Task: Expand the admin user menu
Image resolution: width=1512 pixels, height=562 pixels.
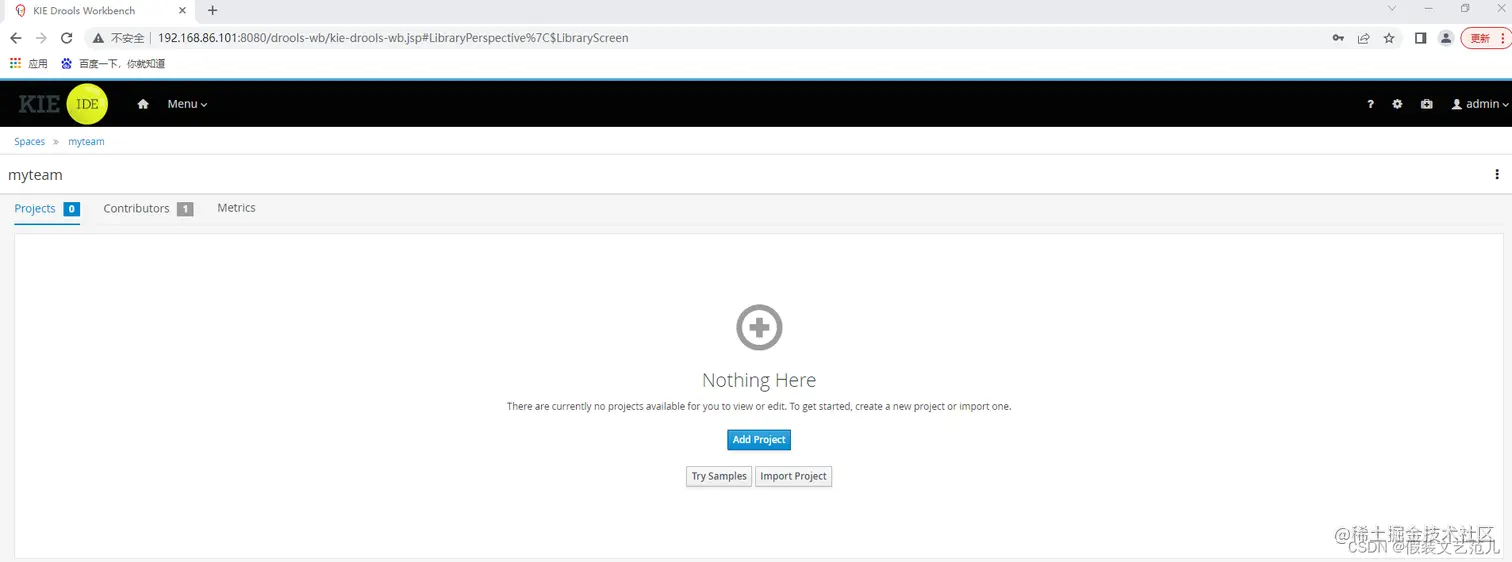Action: [1480, 104]
